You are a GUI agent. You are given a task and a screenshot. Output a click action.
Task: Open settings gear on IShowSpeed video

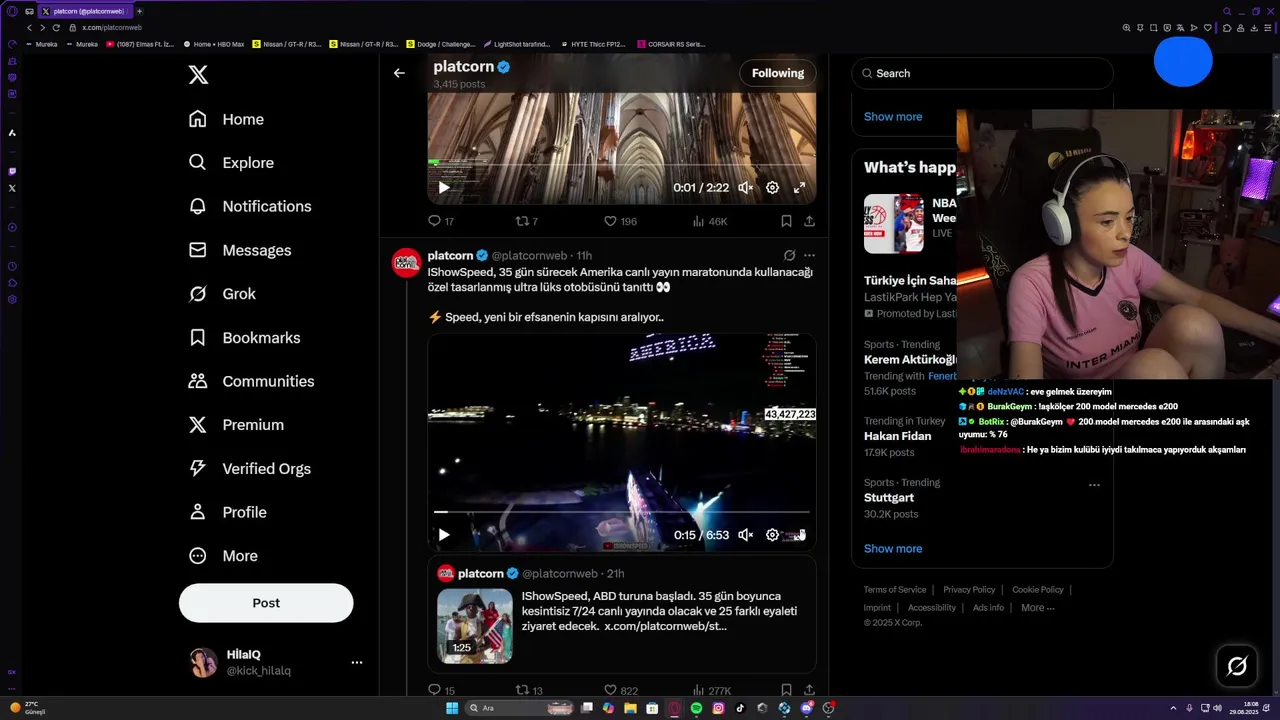tap(772, 535)
